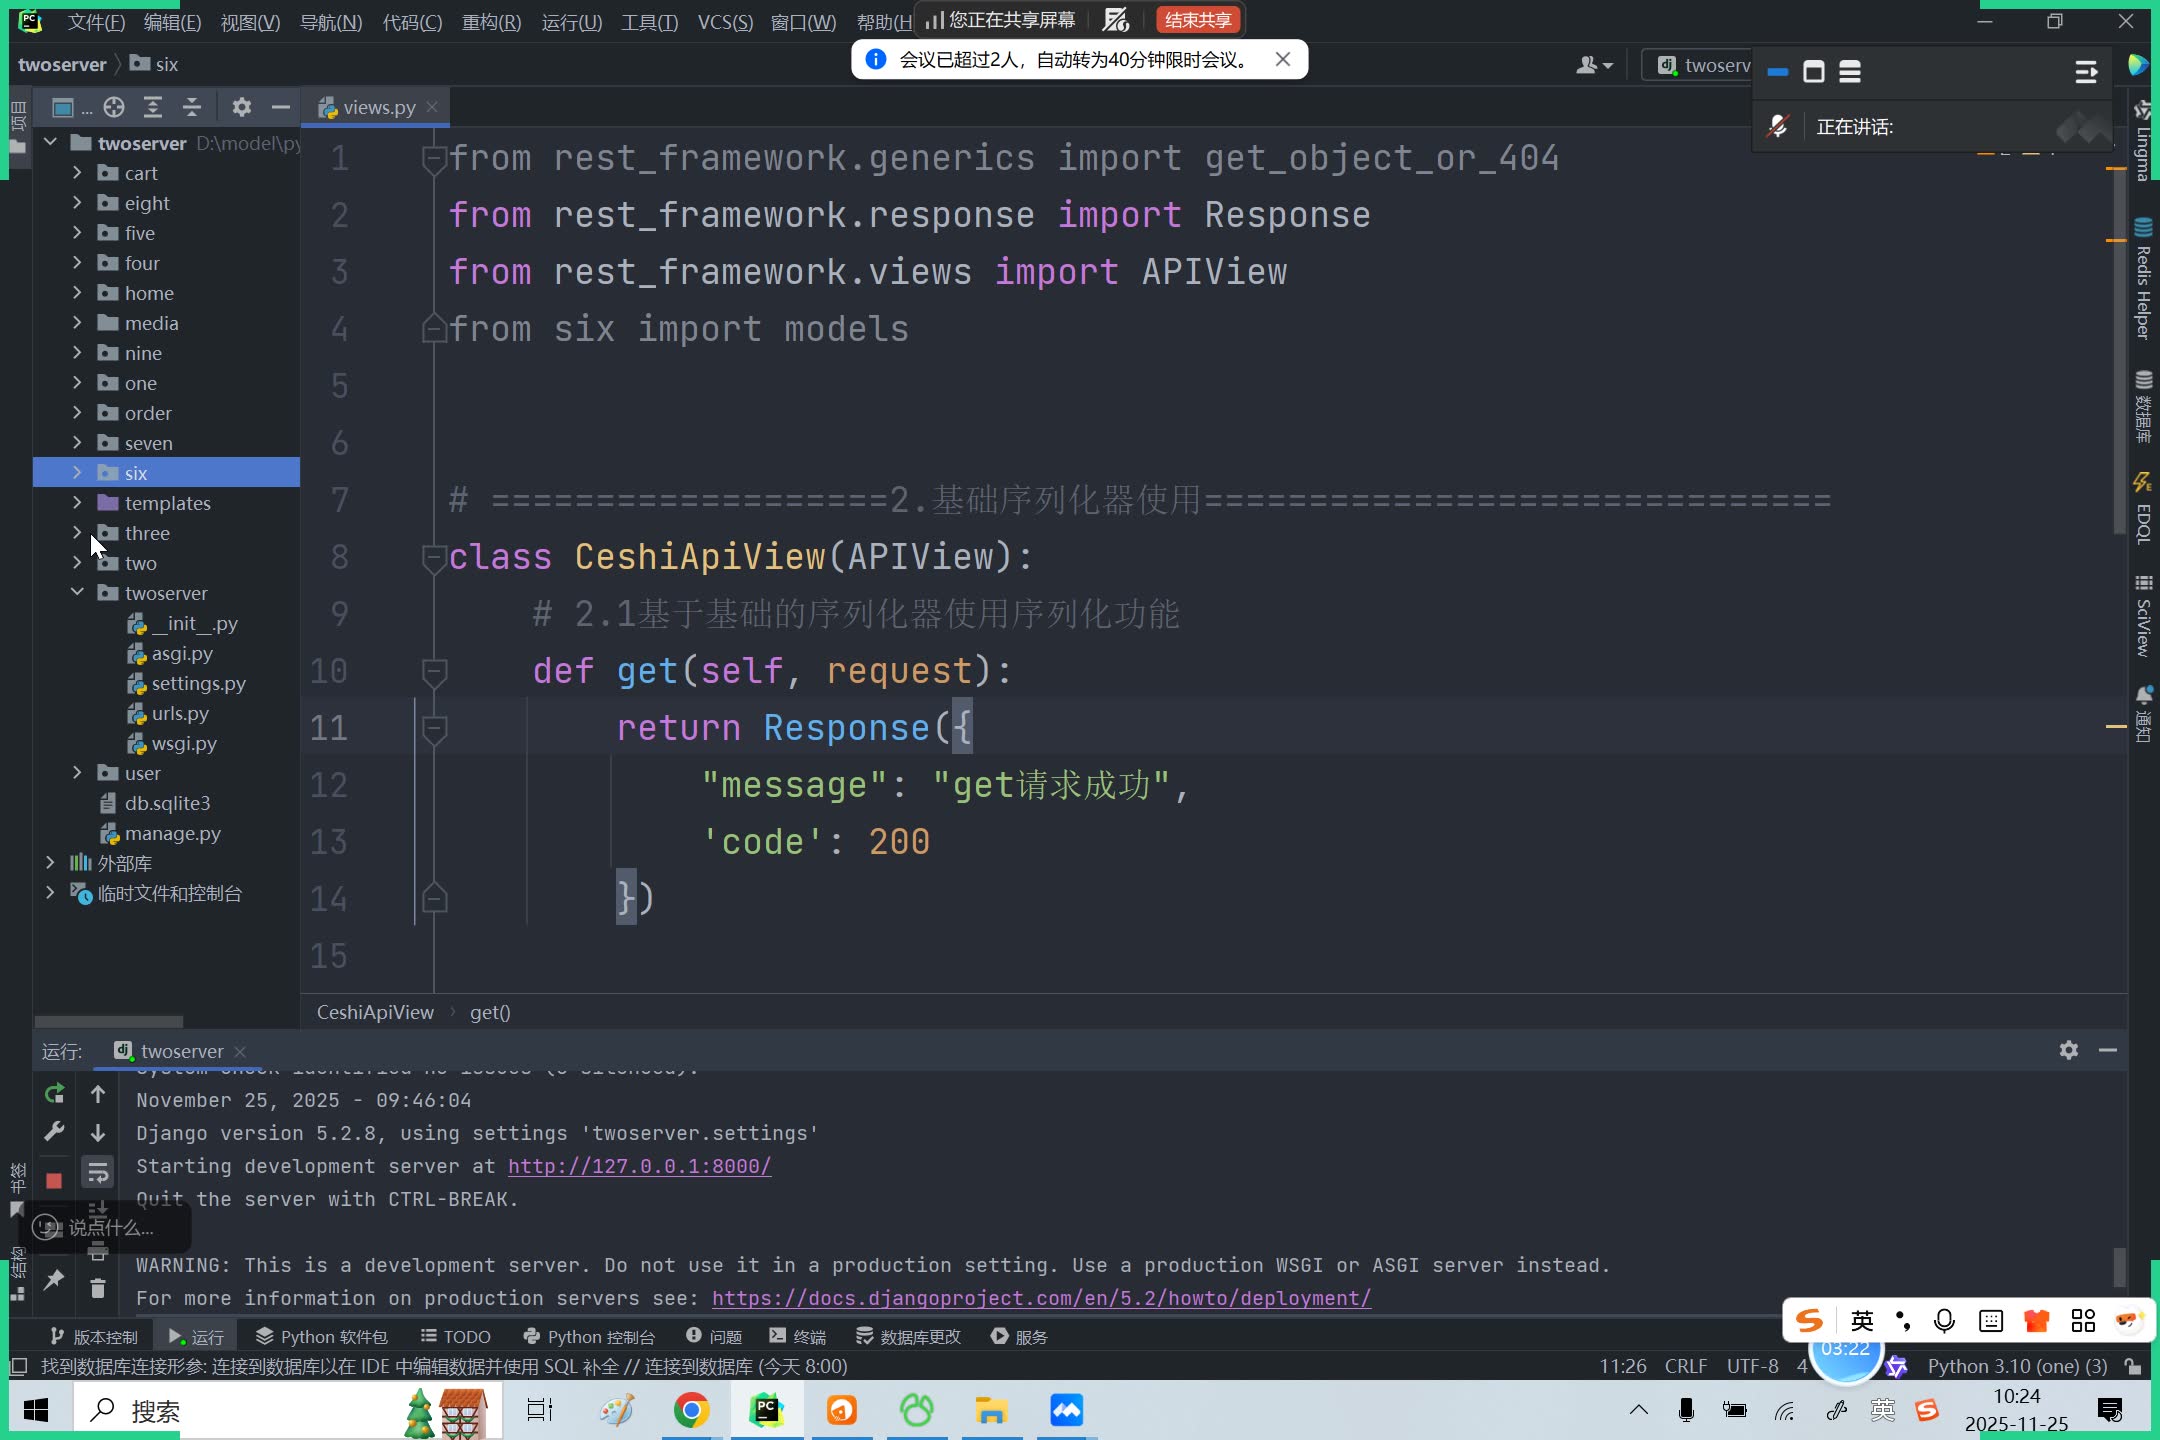Open the 重构(R) menu

click(491, 21)
